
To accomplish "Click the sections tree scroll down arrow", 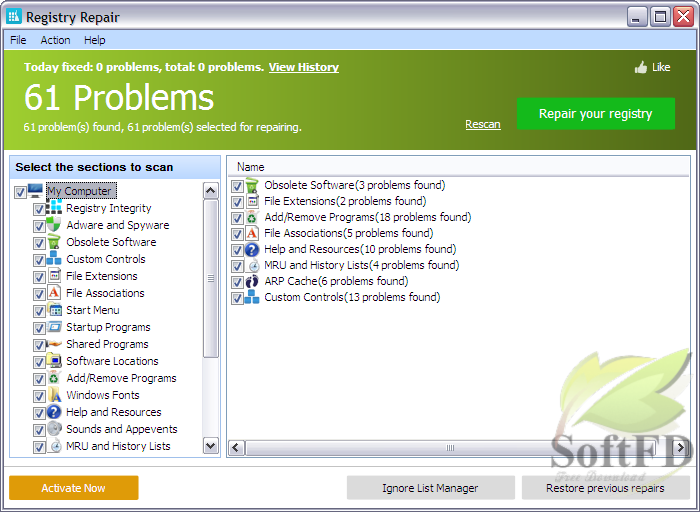I will pos(211,445).
